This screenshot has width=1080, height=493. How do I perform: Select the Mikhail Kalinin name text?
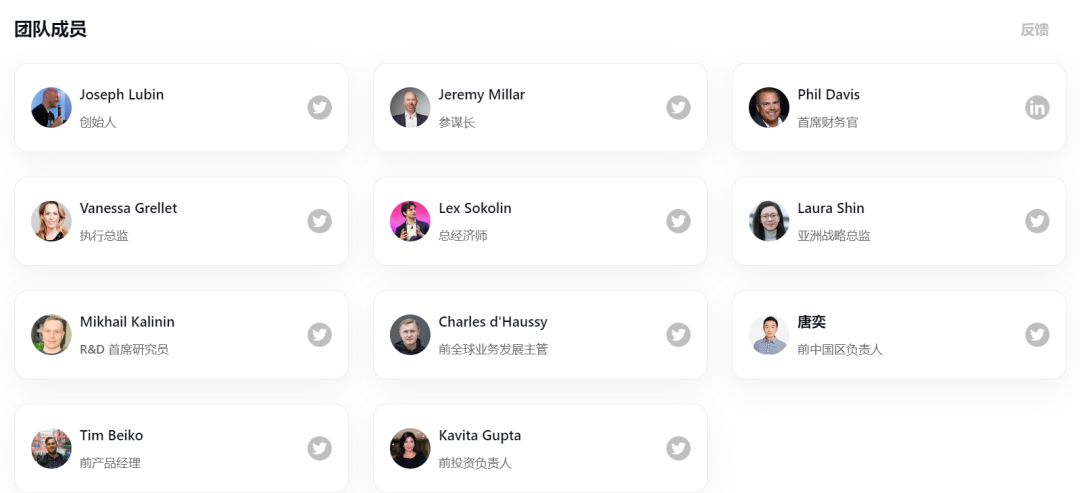click(127, 322)
